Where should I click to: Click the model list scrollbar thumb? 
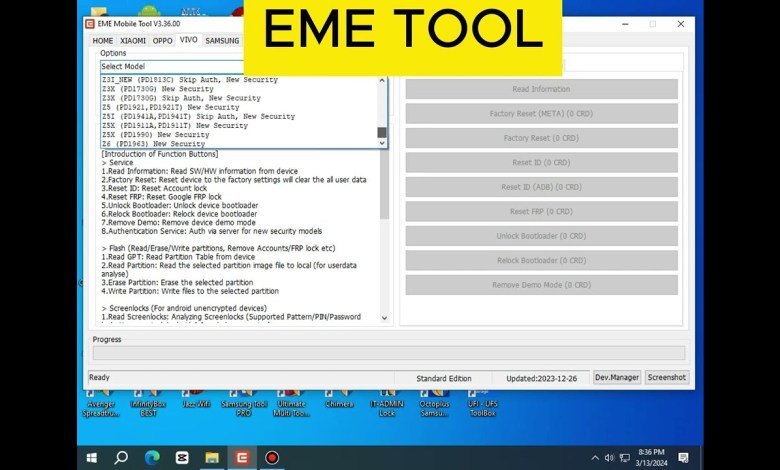[x=382, y=132]
